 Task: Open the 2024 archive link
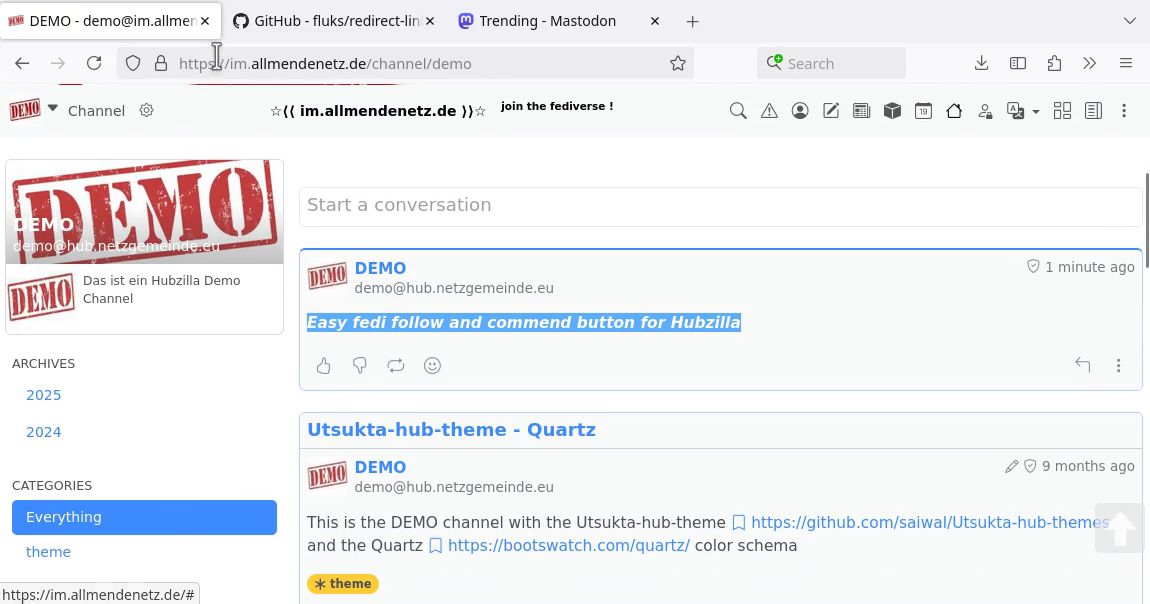44,432
